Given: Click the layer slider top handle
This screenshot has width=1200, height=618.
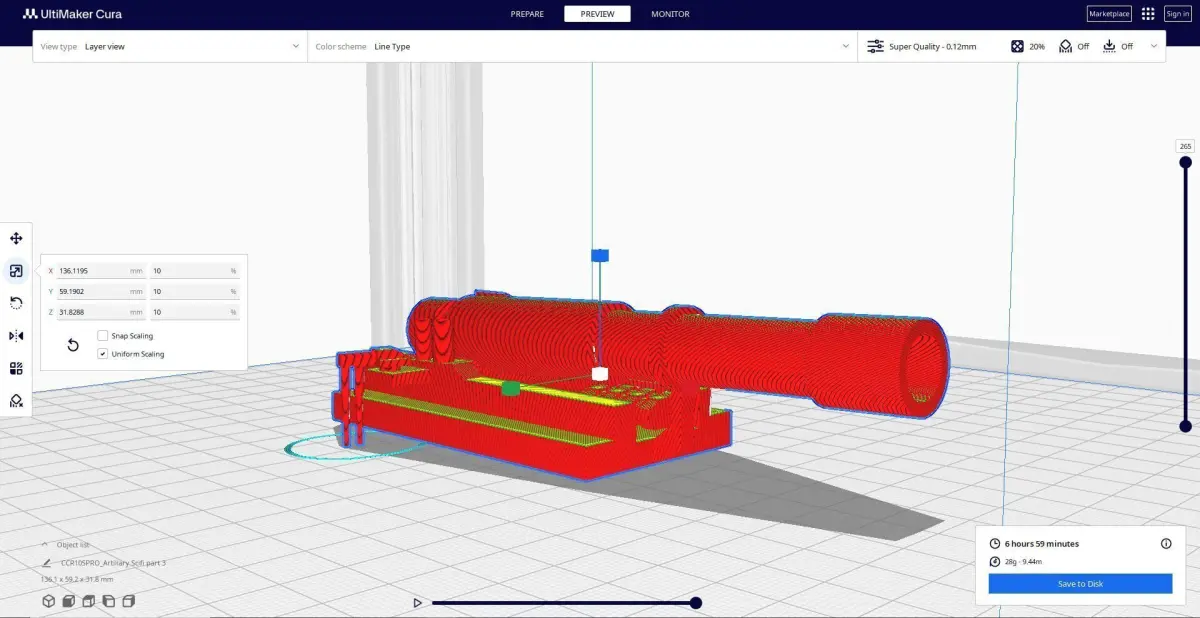Looking at the screenshot, I should [x=1186, y=164].
